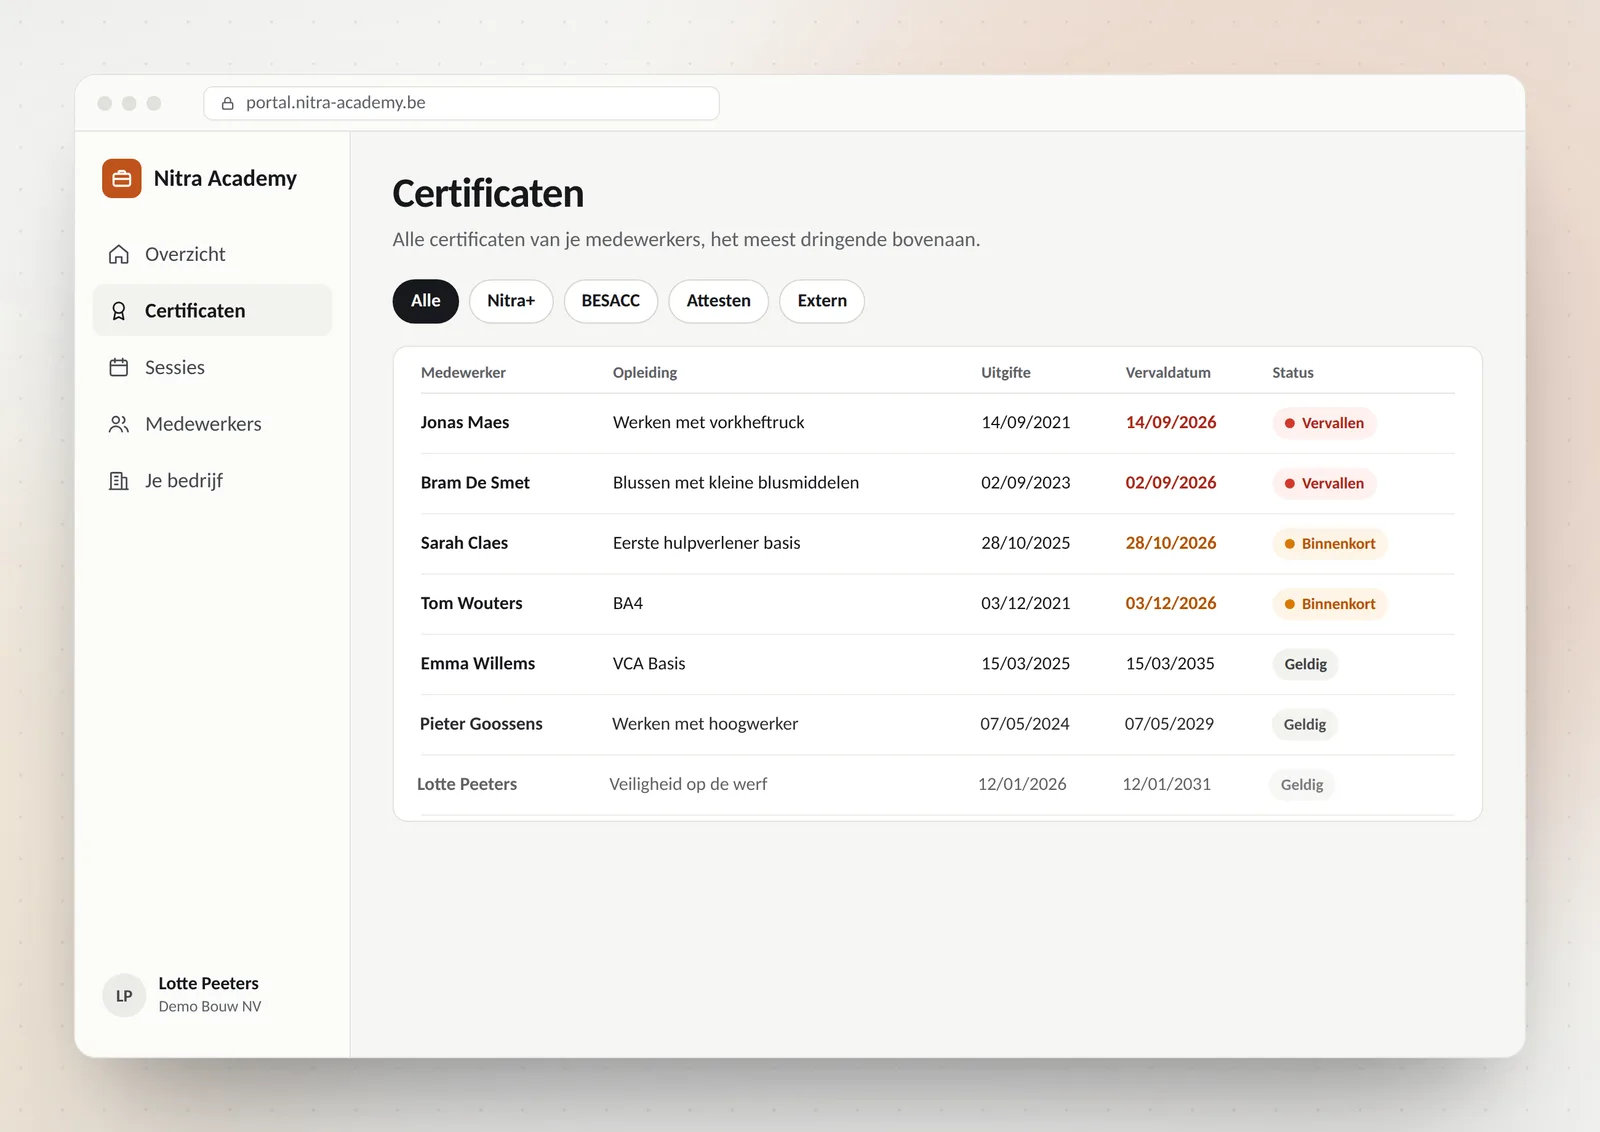Click the Status column header
The image size is (1600, 1132).
(1293, 372)
